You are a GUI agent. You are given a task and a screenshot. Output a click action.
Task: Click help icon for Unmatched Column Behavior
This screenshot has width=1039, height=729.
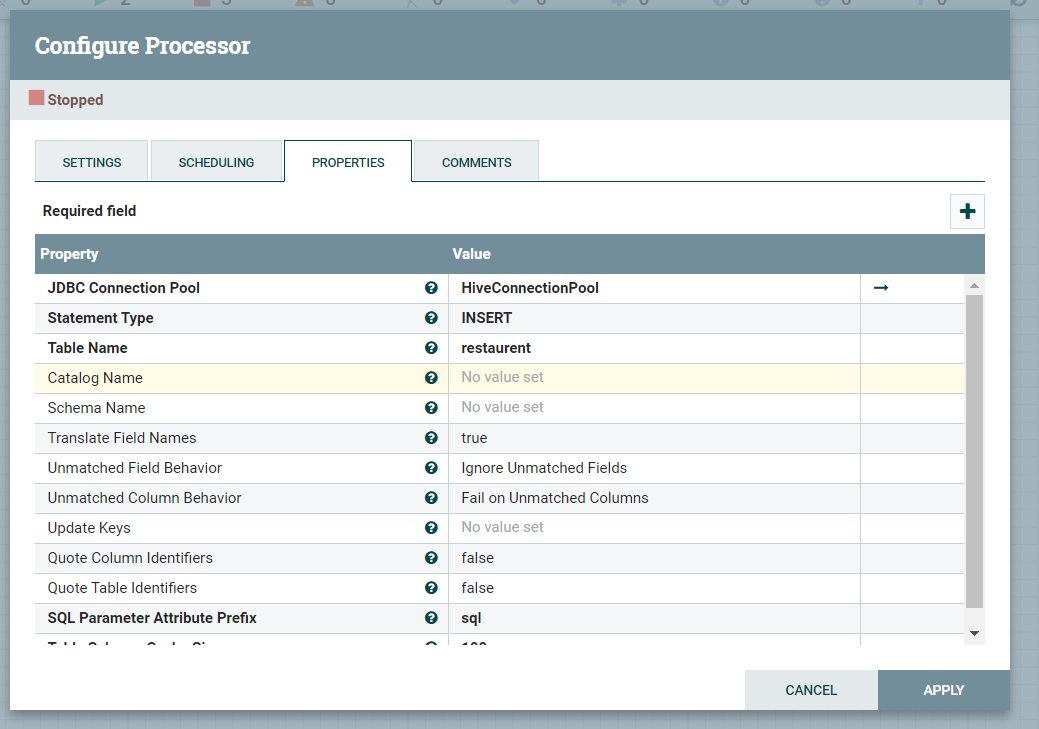point(431,498)
